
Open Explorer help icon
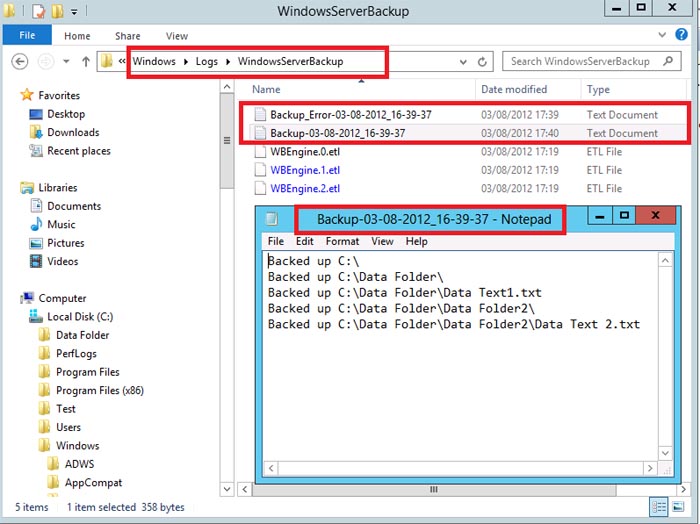(x=681, y=34)
